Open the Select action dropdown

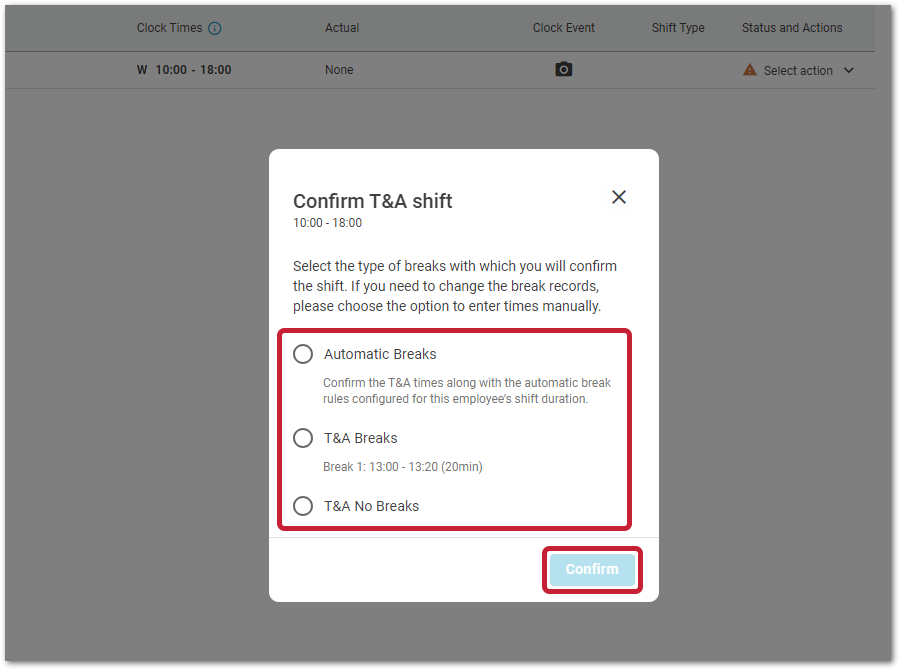click(x=798, y=71)
